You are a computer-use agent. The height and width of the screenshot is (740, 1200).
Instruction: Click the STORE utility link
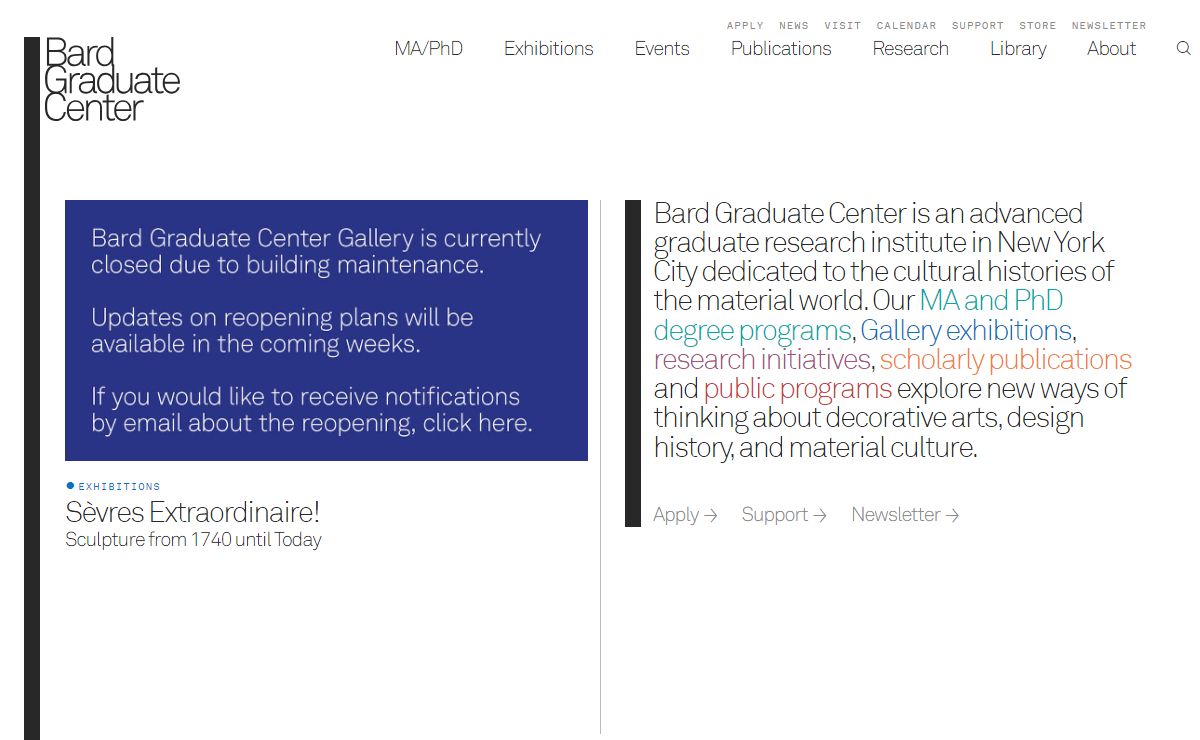click(1038, 26)
